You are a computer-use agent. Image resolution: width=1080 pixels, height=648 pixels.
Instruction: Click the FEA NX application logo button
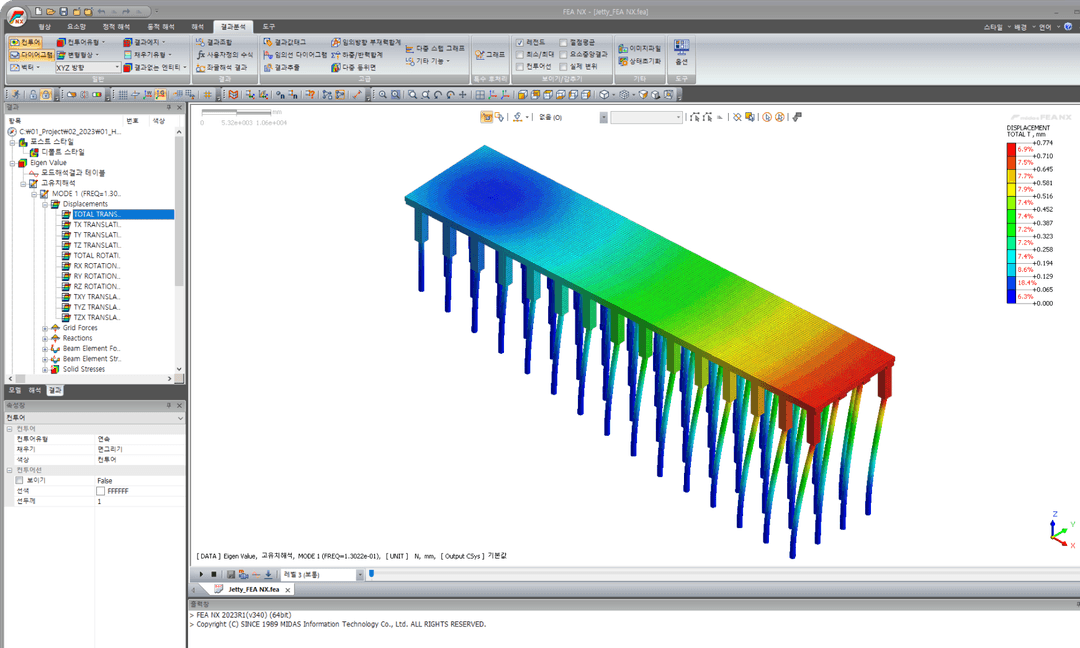tap(15, 16)
